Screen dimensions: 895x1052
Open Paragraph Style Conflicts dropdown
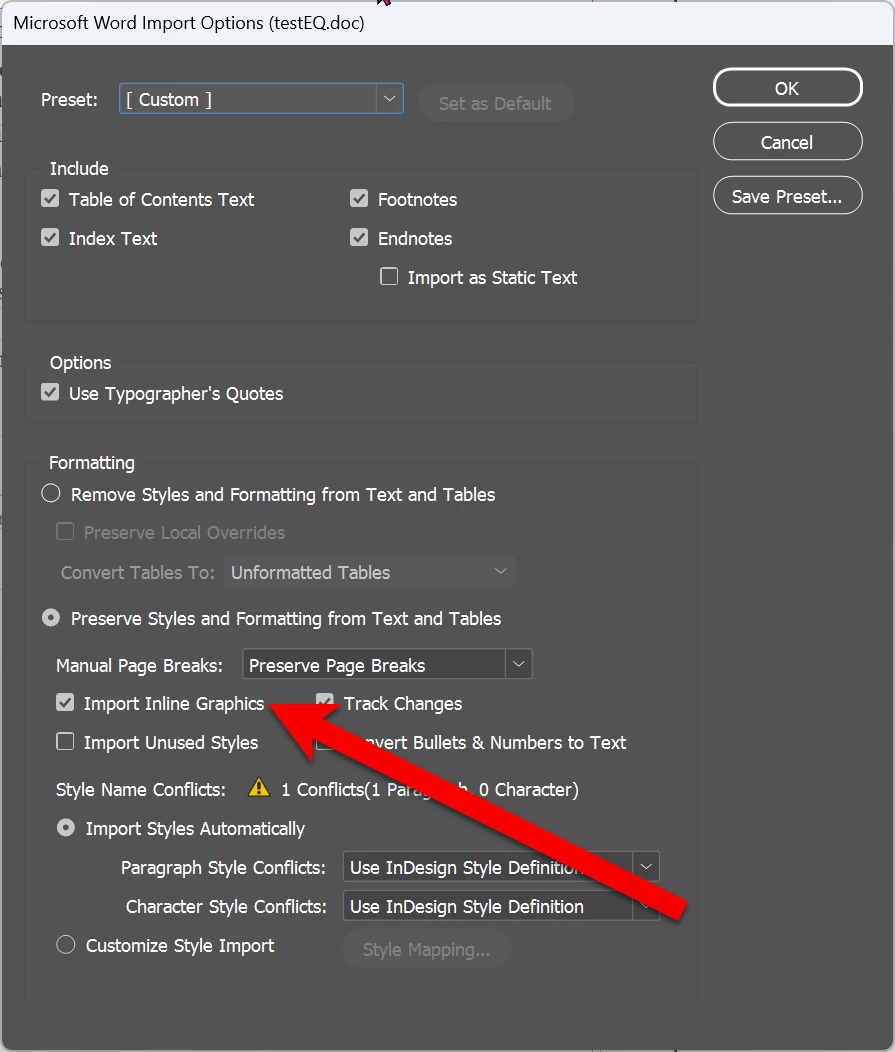click(501, 867)
